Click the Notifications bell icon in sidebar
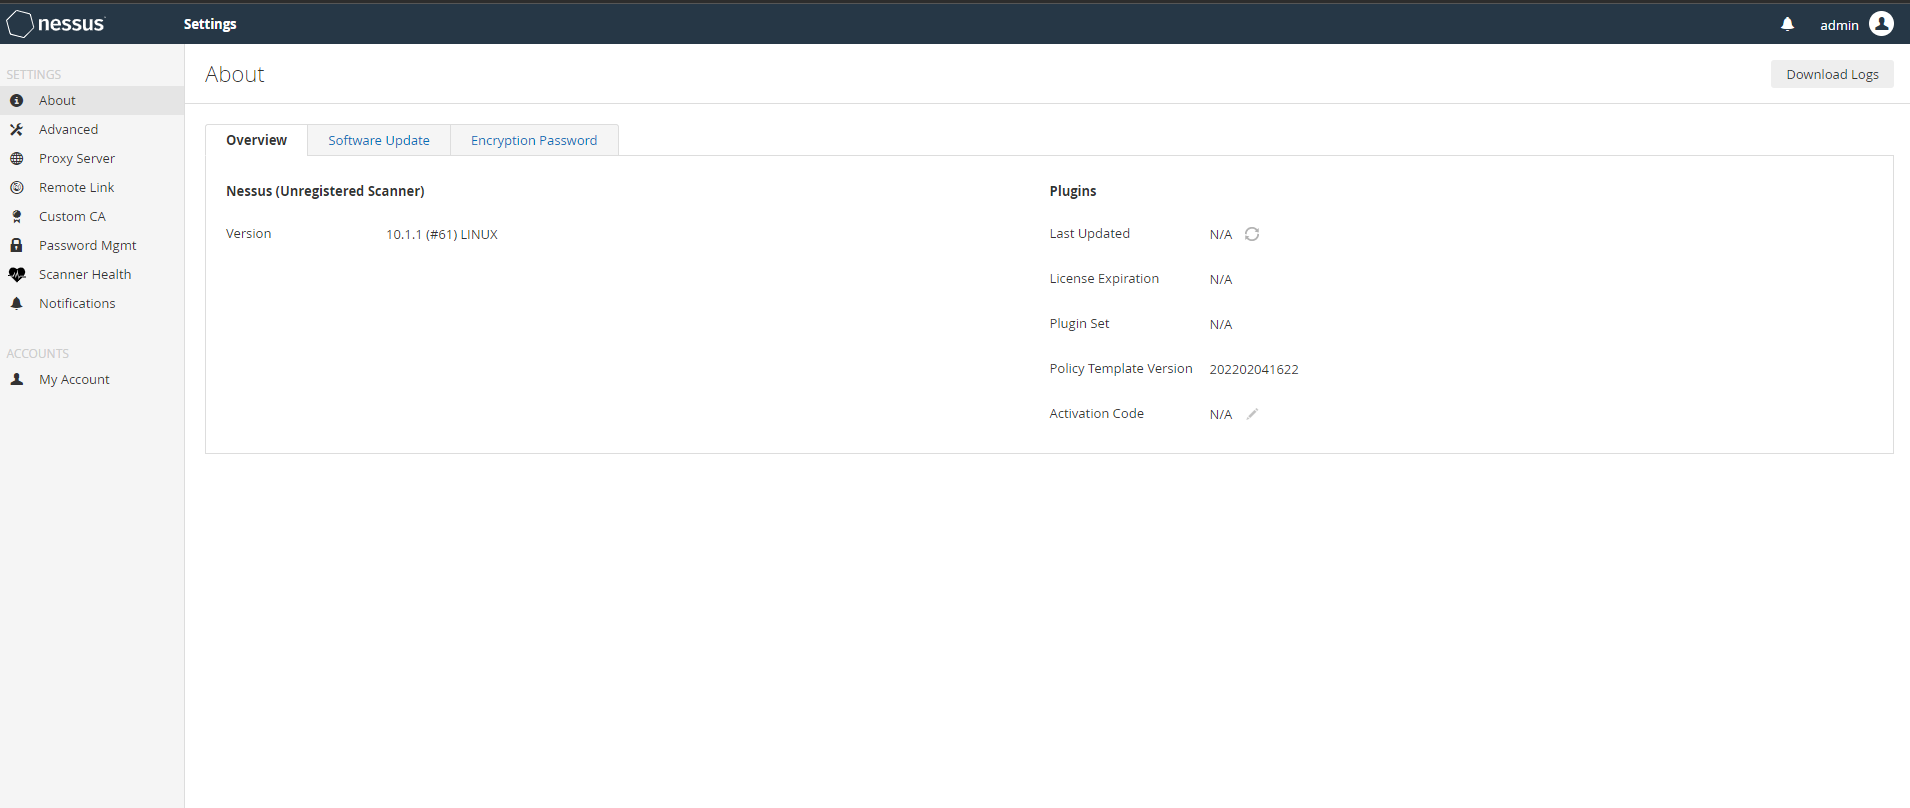The height and width of the screenshot is (808, 1910). coord(16,304)
